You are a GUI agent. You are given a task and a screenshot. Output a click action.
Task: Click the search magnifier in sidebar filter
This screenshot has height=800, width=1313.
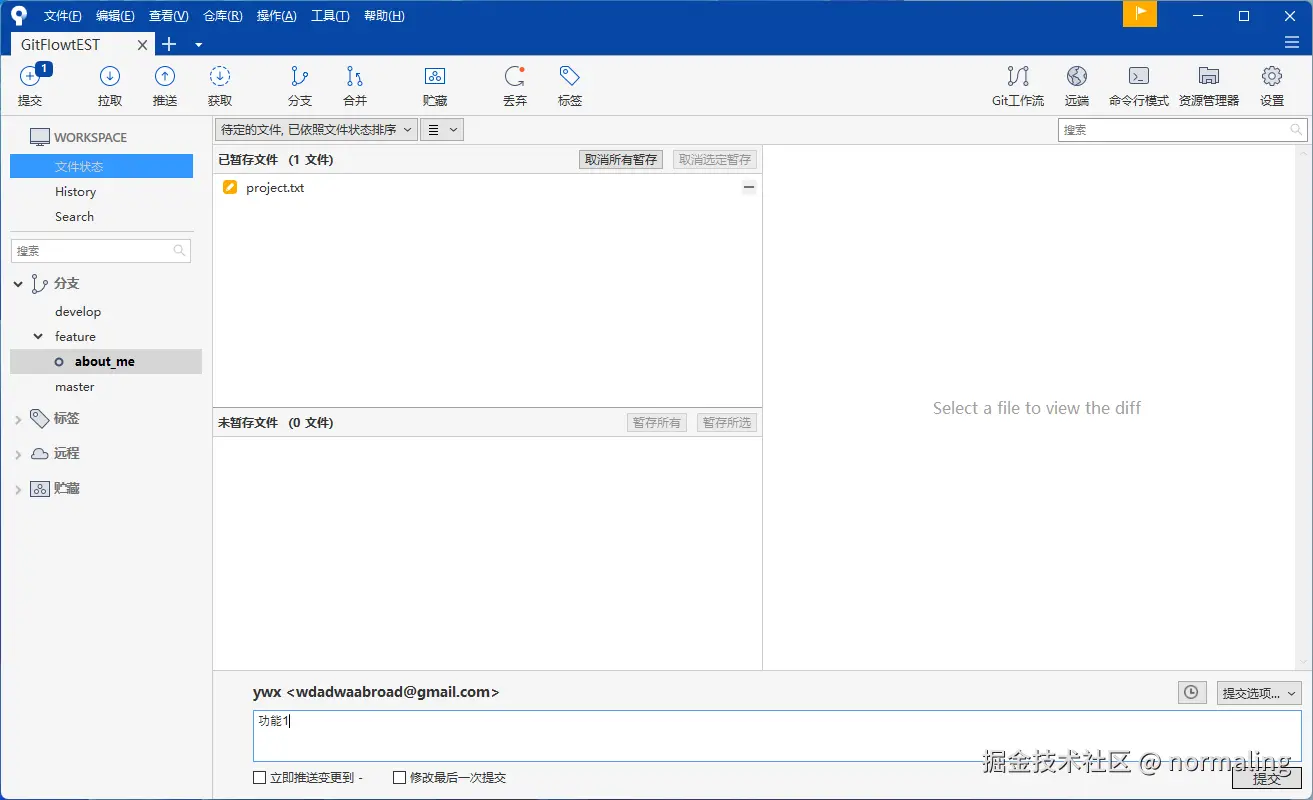[180, 251]
